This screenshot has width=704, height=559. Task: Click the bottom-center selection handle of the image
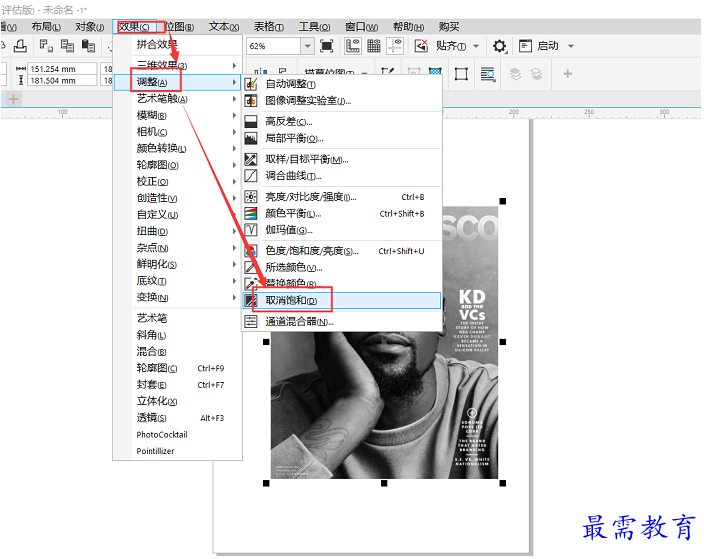384,483
